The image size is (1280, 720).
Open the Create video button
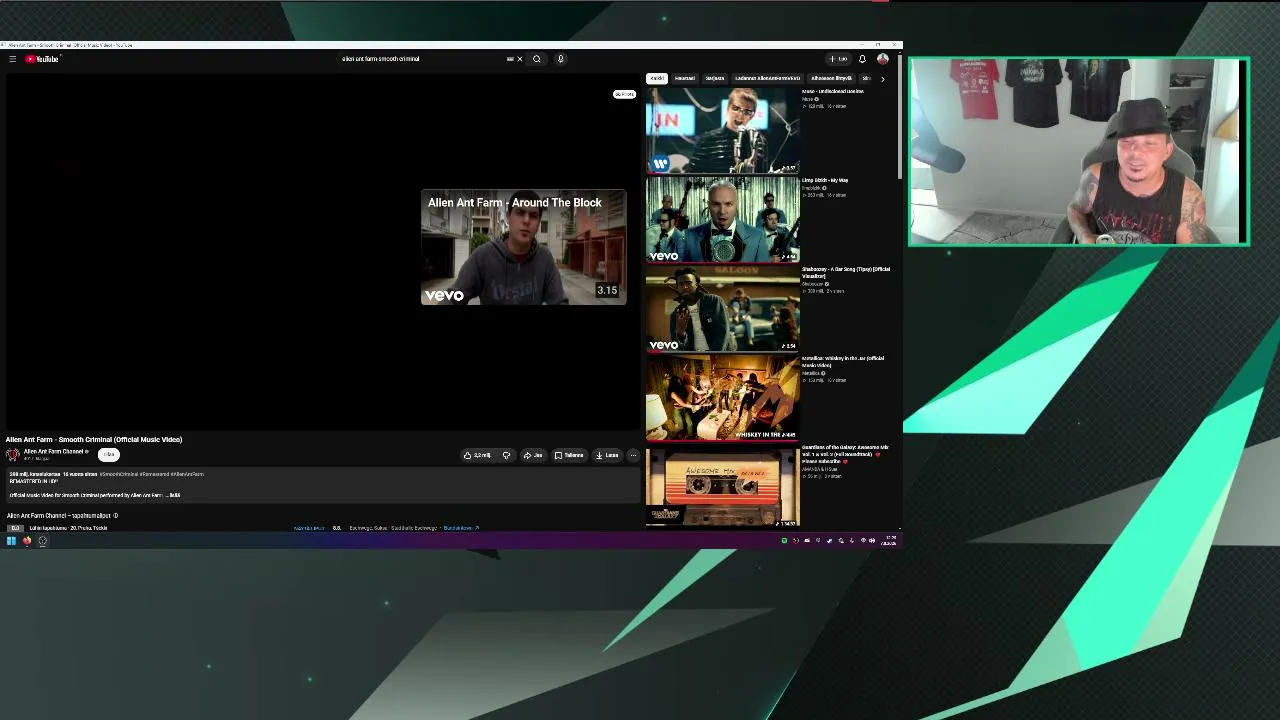coord(838,59)
